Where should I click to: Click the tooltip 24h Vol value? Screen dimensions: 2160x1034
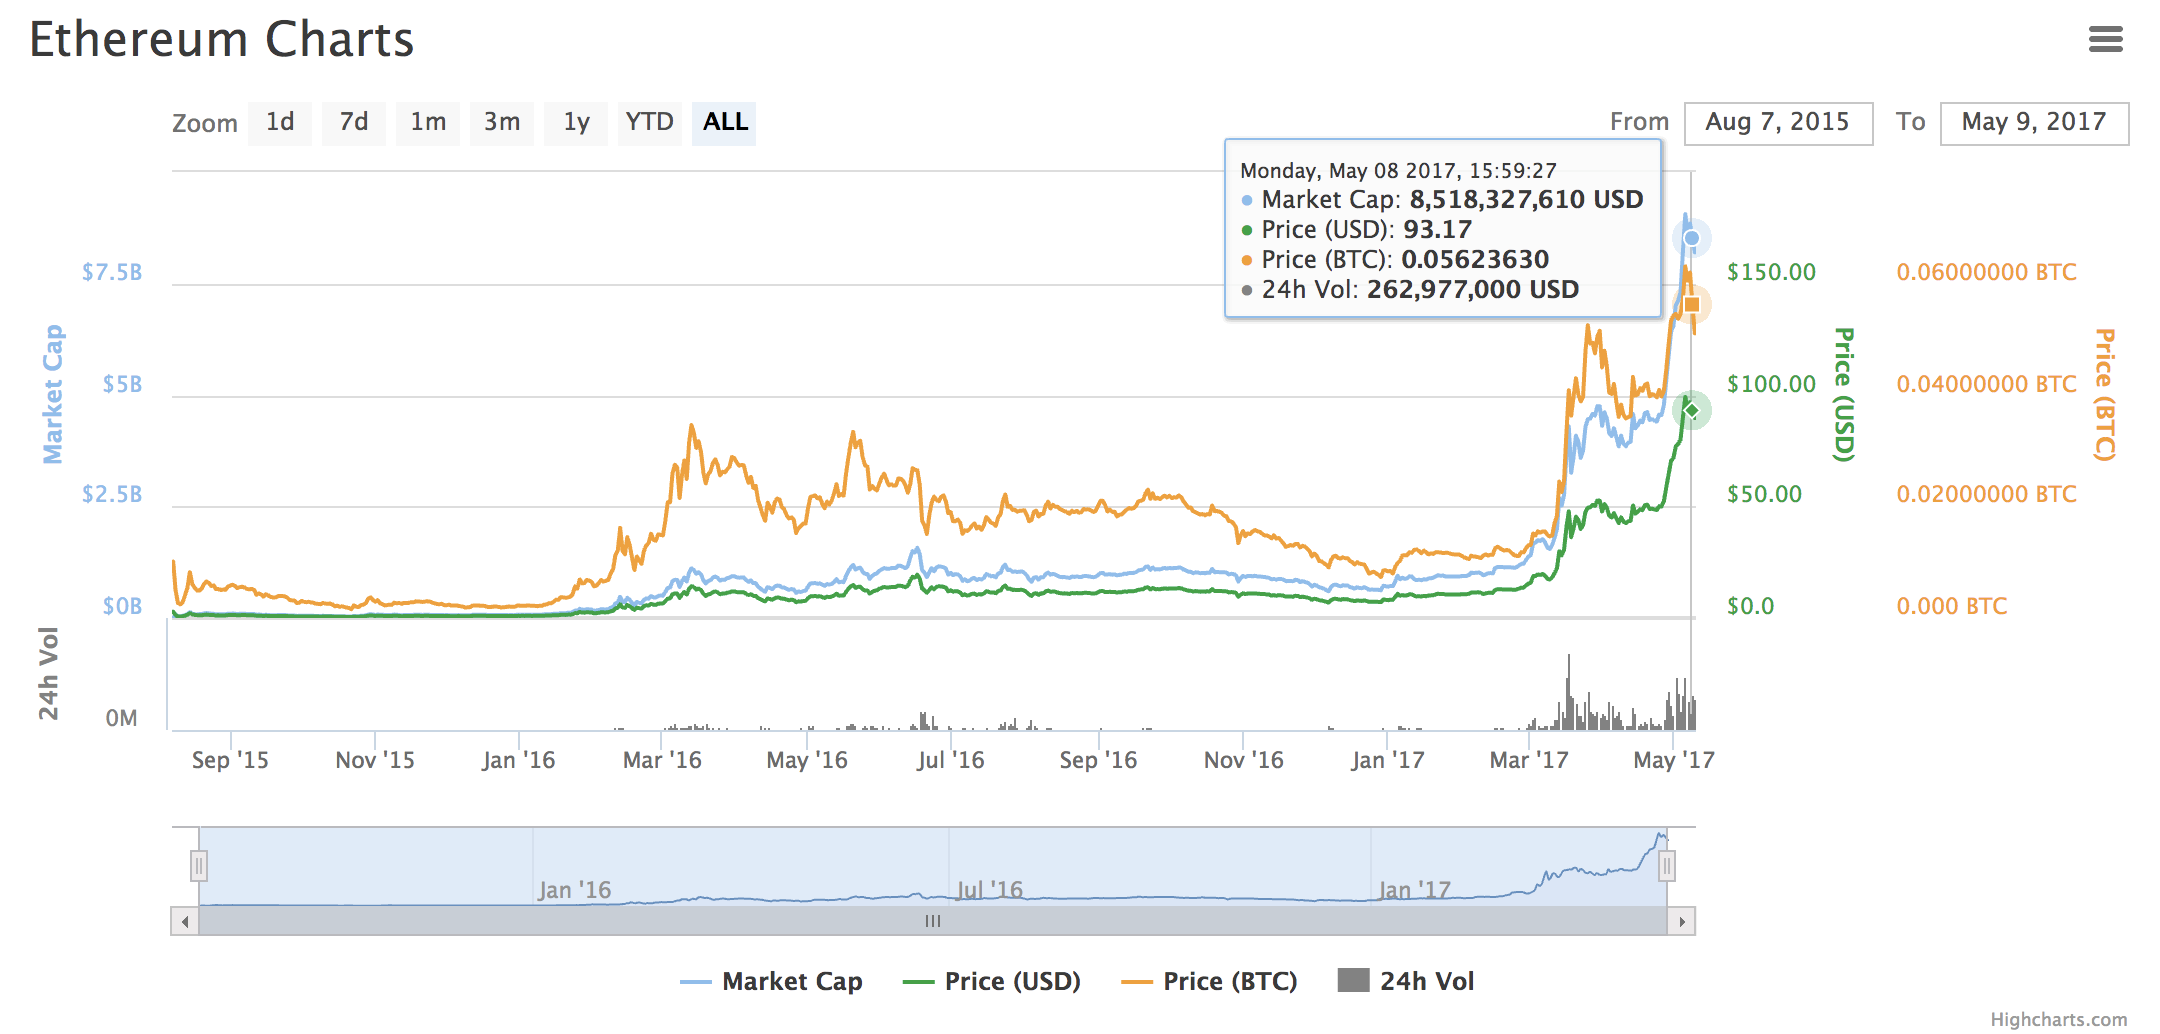click(1472, 290)
